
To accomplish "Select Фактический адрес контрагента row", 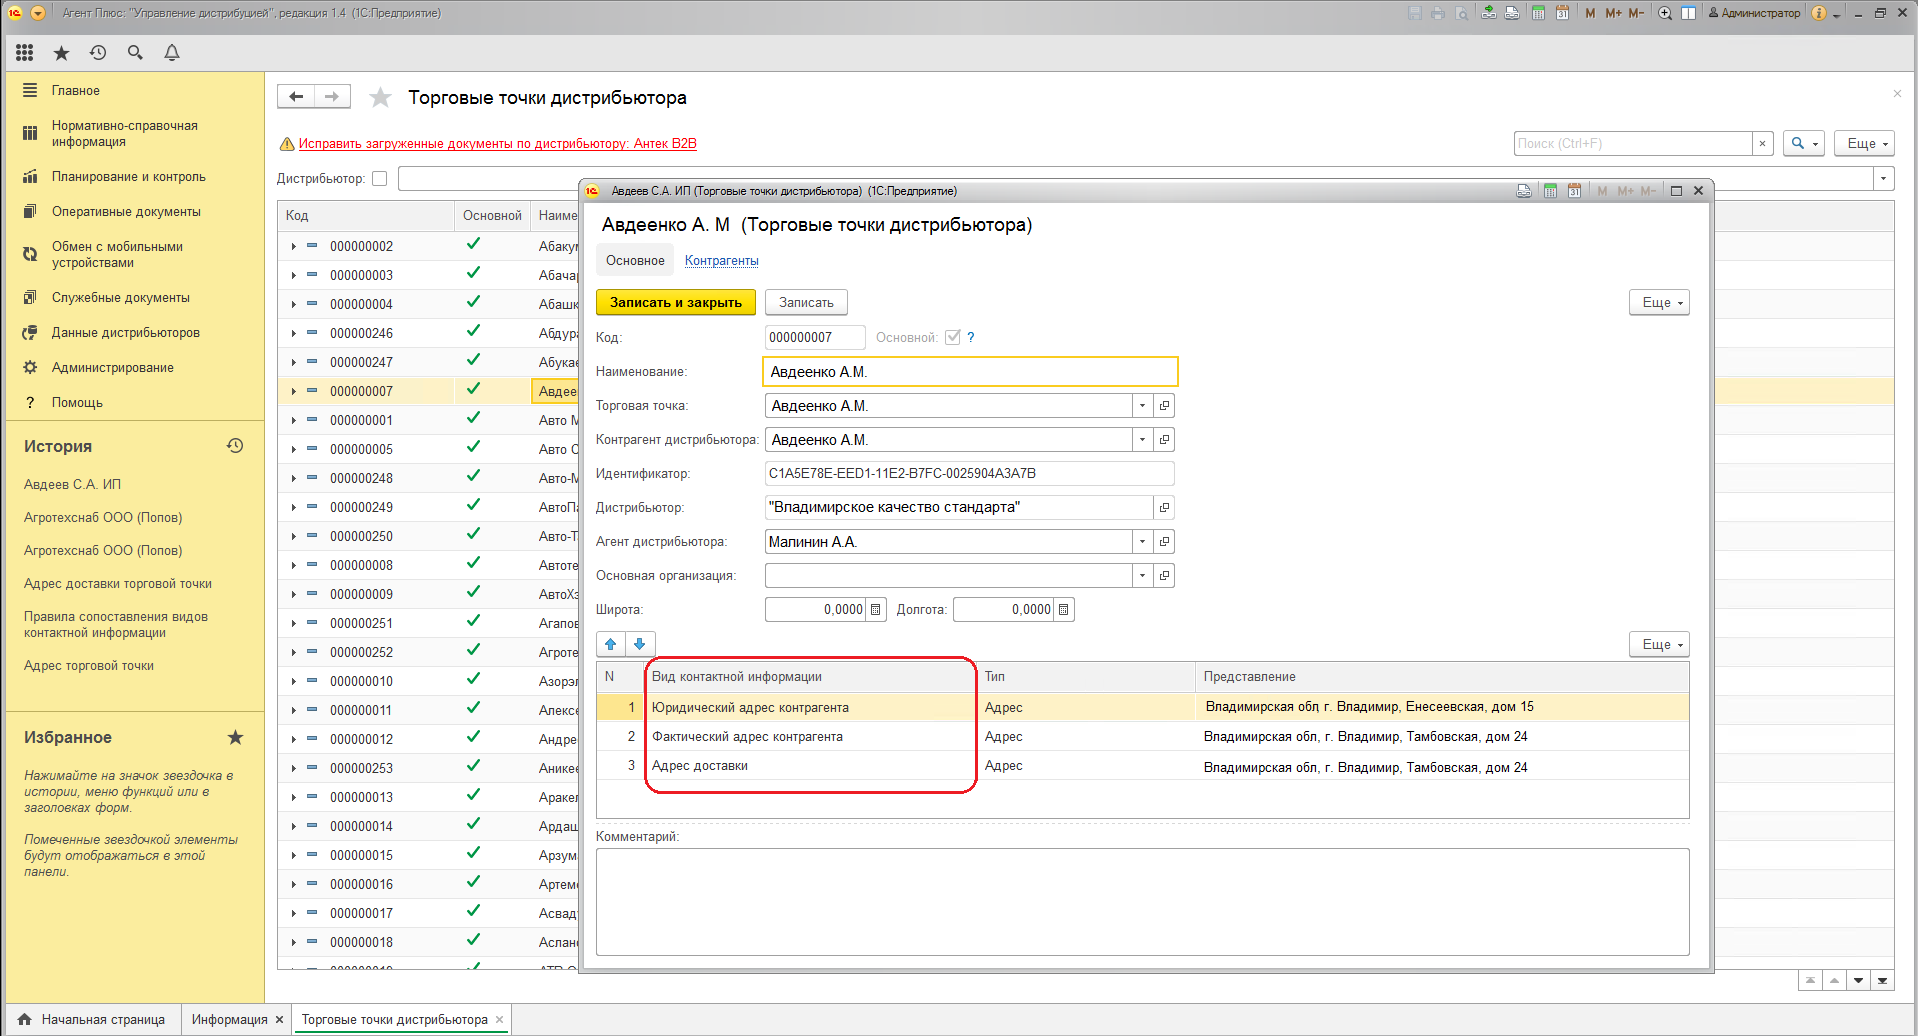I will (1142, 737).
